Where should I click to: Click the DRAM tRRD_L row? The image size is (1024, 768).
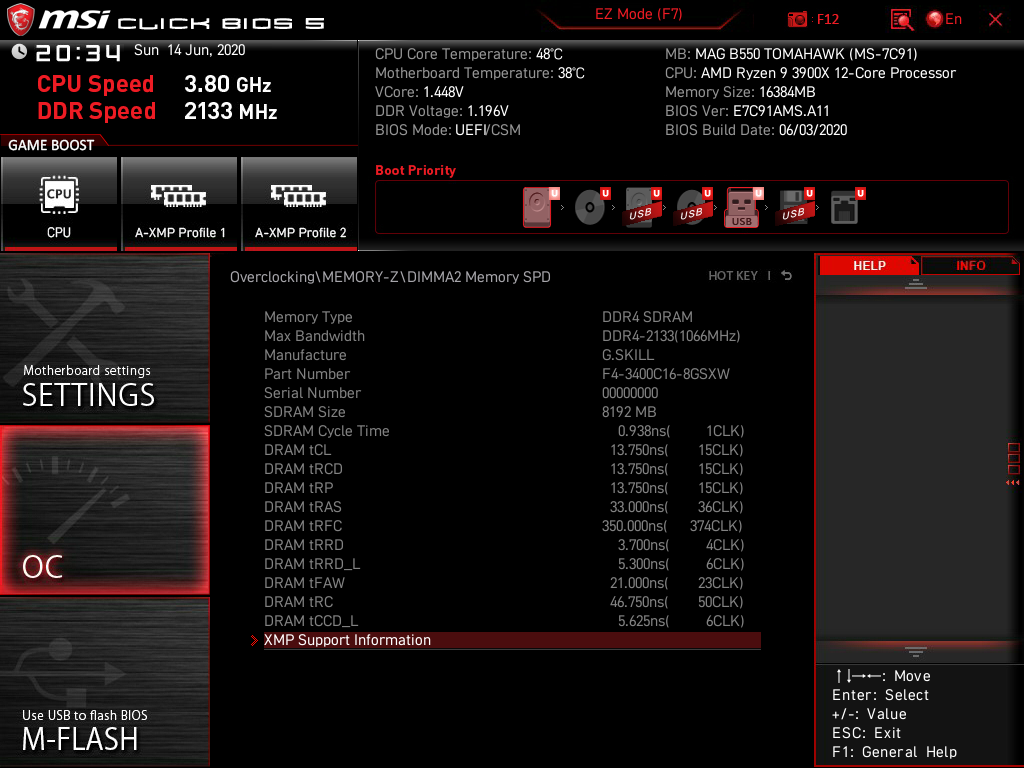pyautogui.click(x=512, y=563)
